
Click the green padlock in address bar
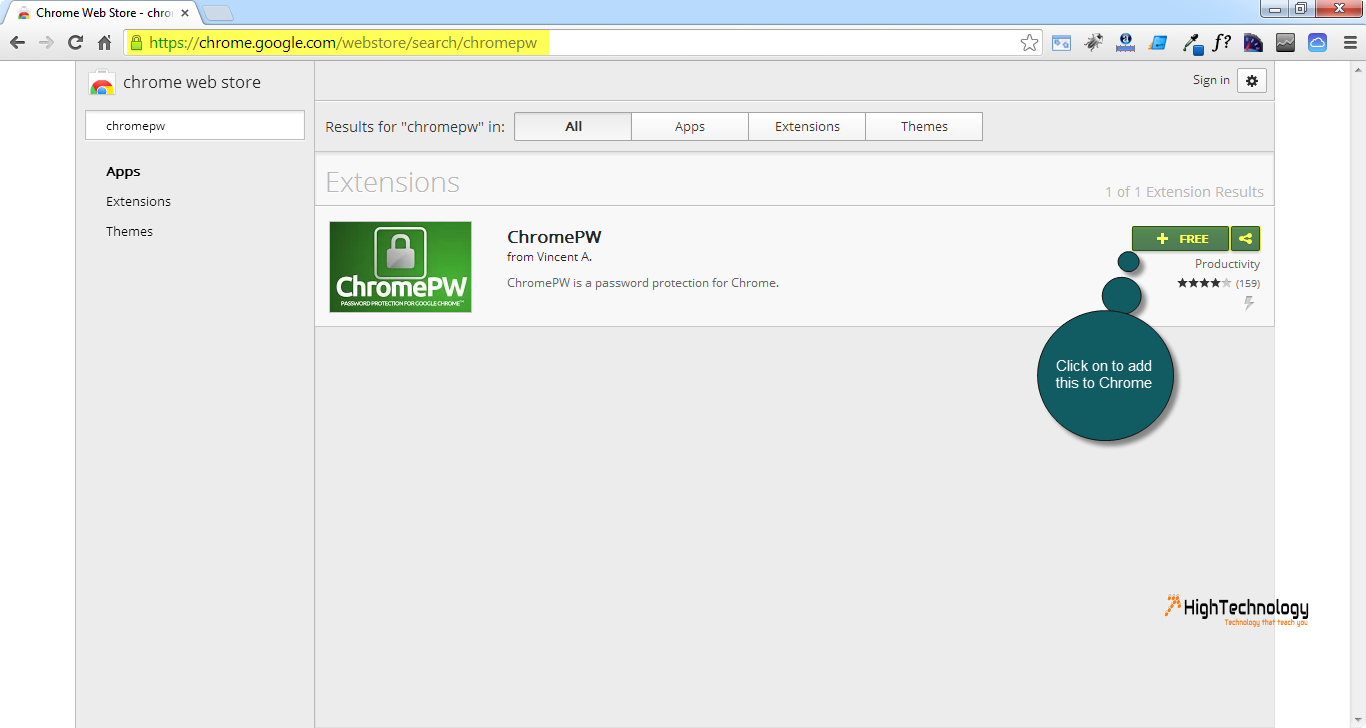coord(136,43)
